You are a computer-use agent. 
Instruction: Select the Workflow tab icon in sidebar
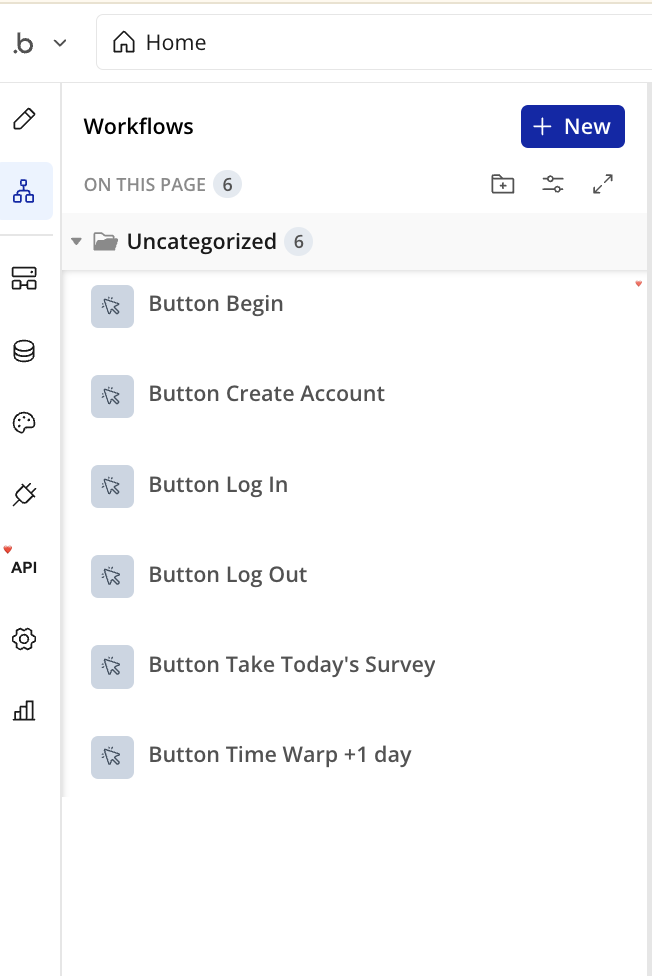(x=24, y=191)
